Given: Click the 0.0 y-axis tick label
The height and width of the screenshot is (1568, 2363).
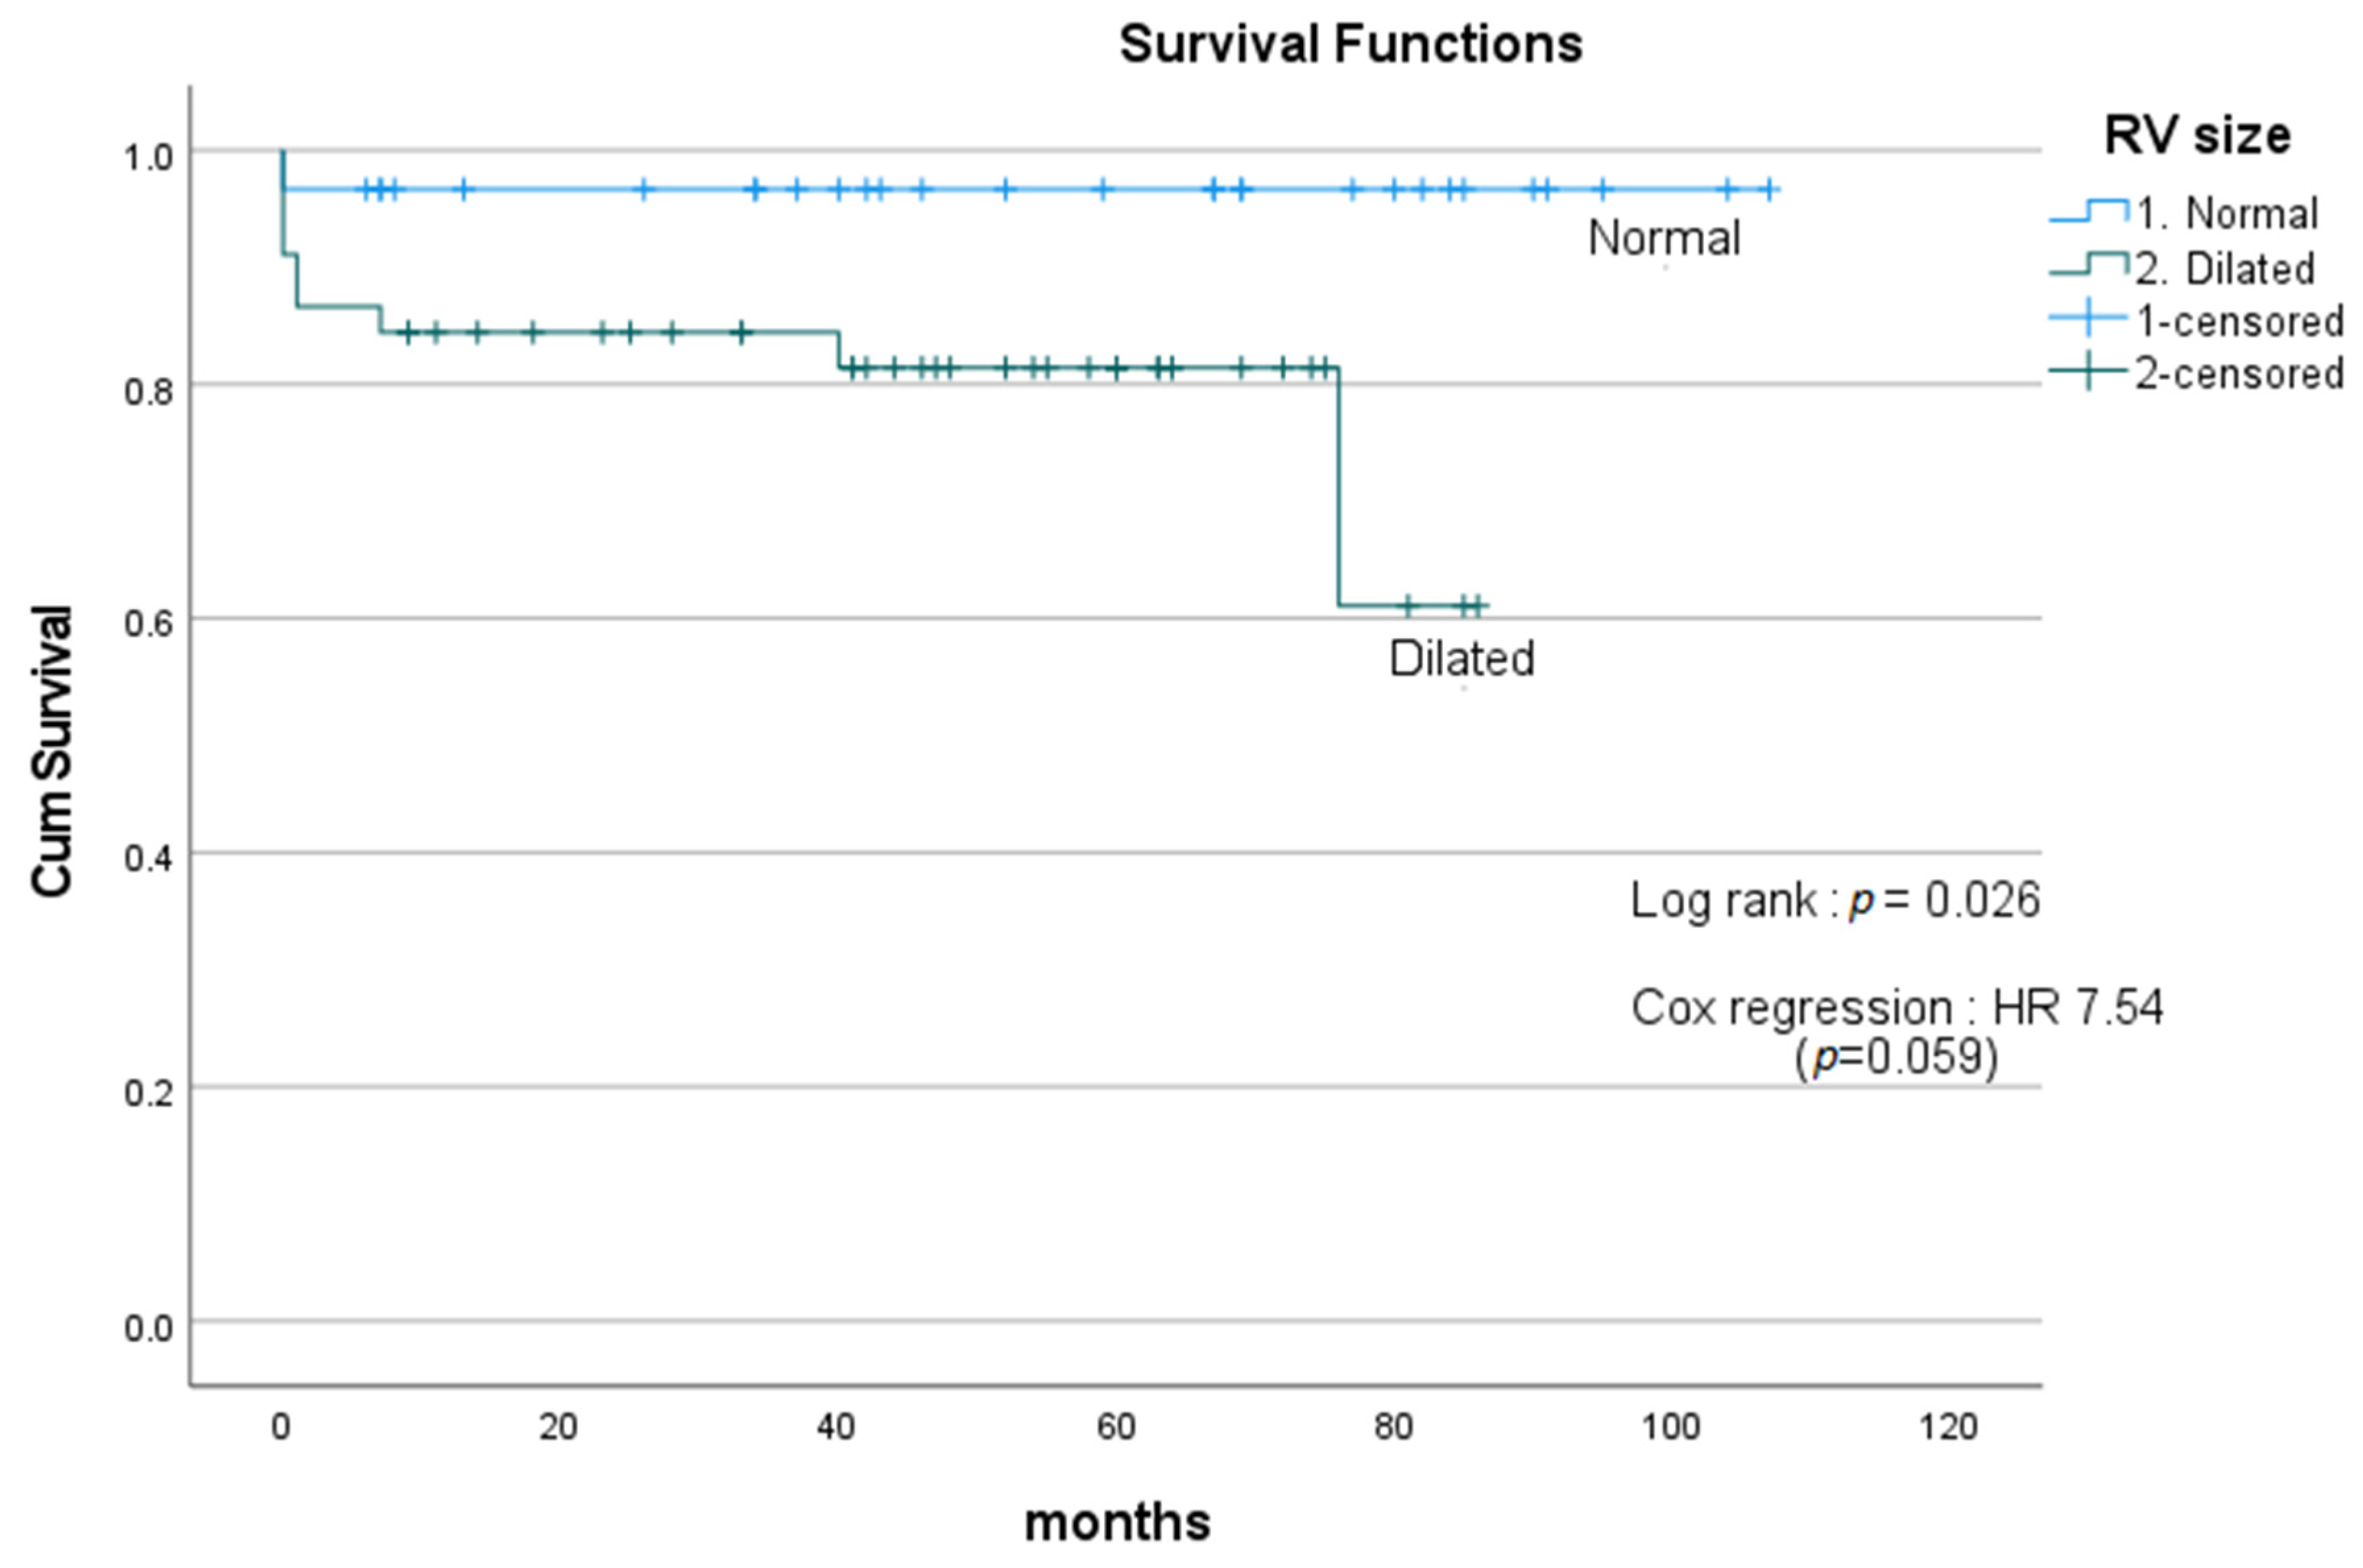Looking at the screenshot, I should (x=148, y=1328).
